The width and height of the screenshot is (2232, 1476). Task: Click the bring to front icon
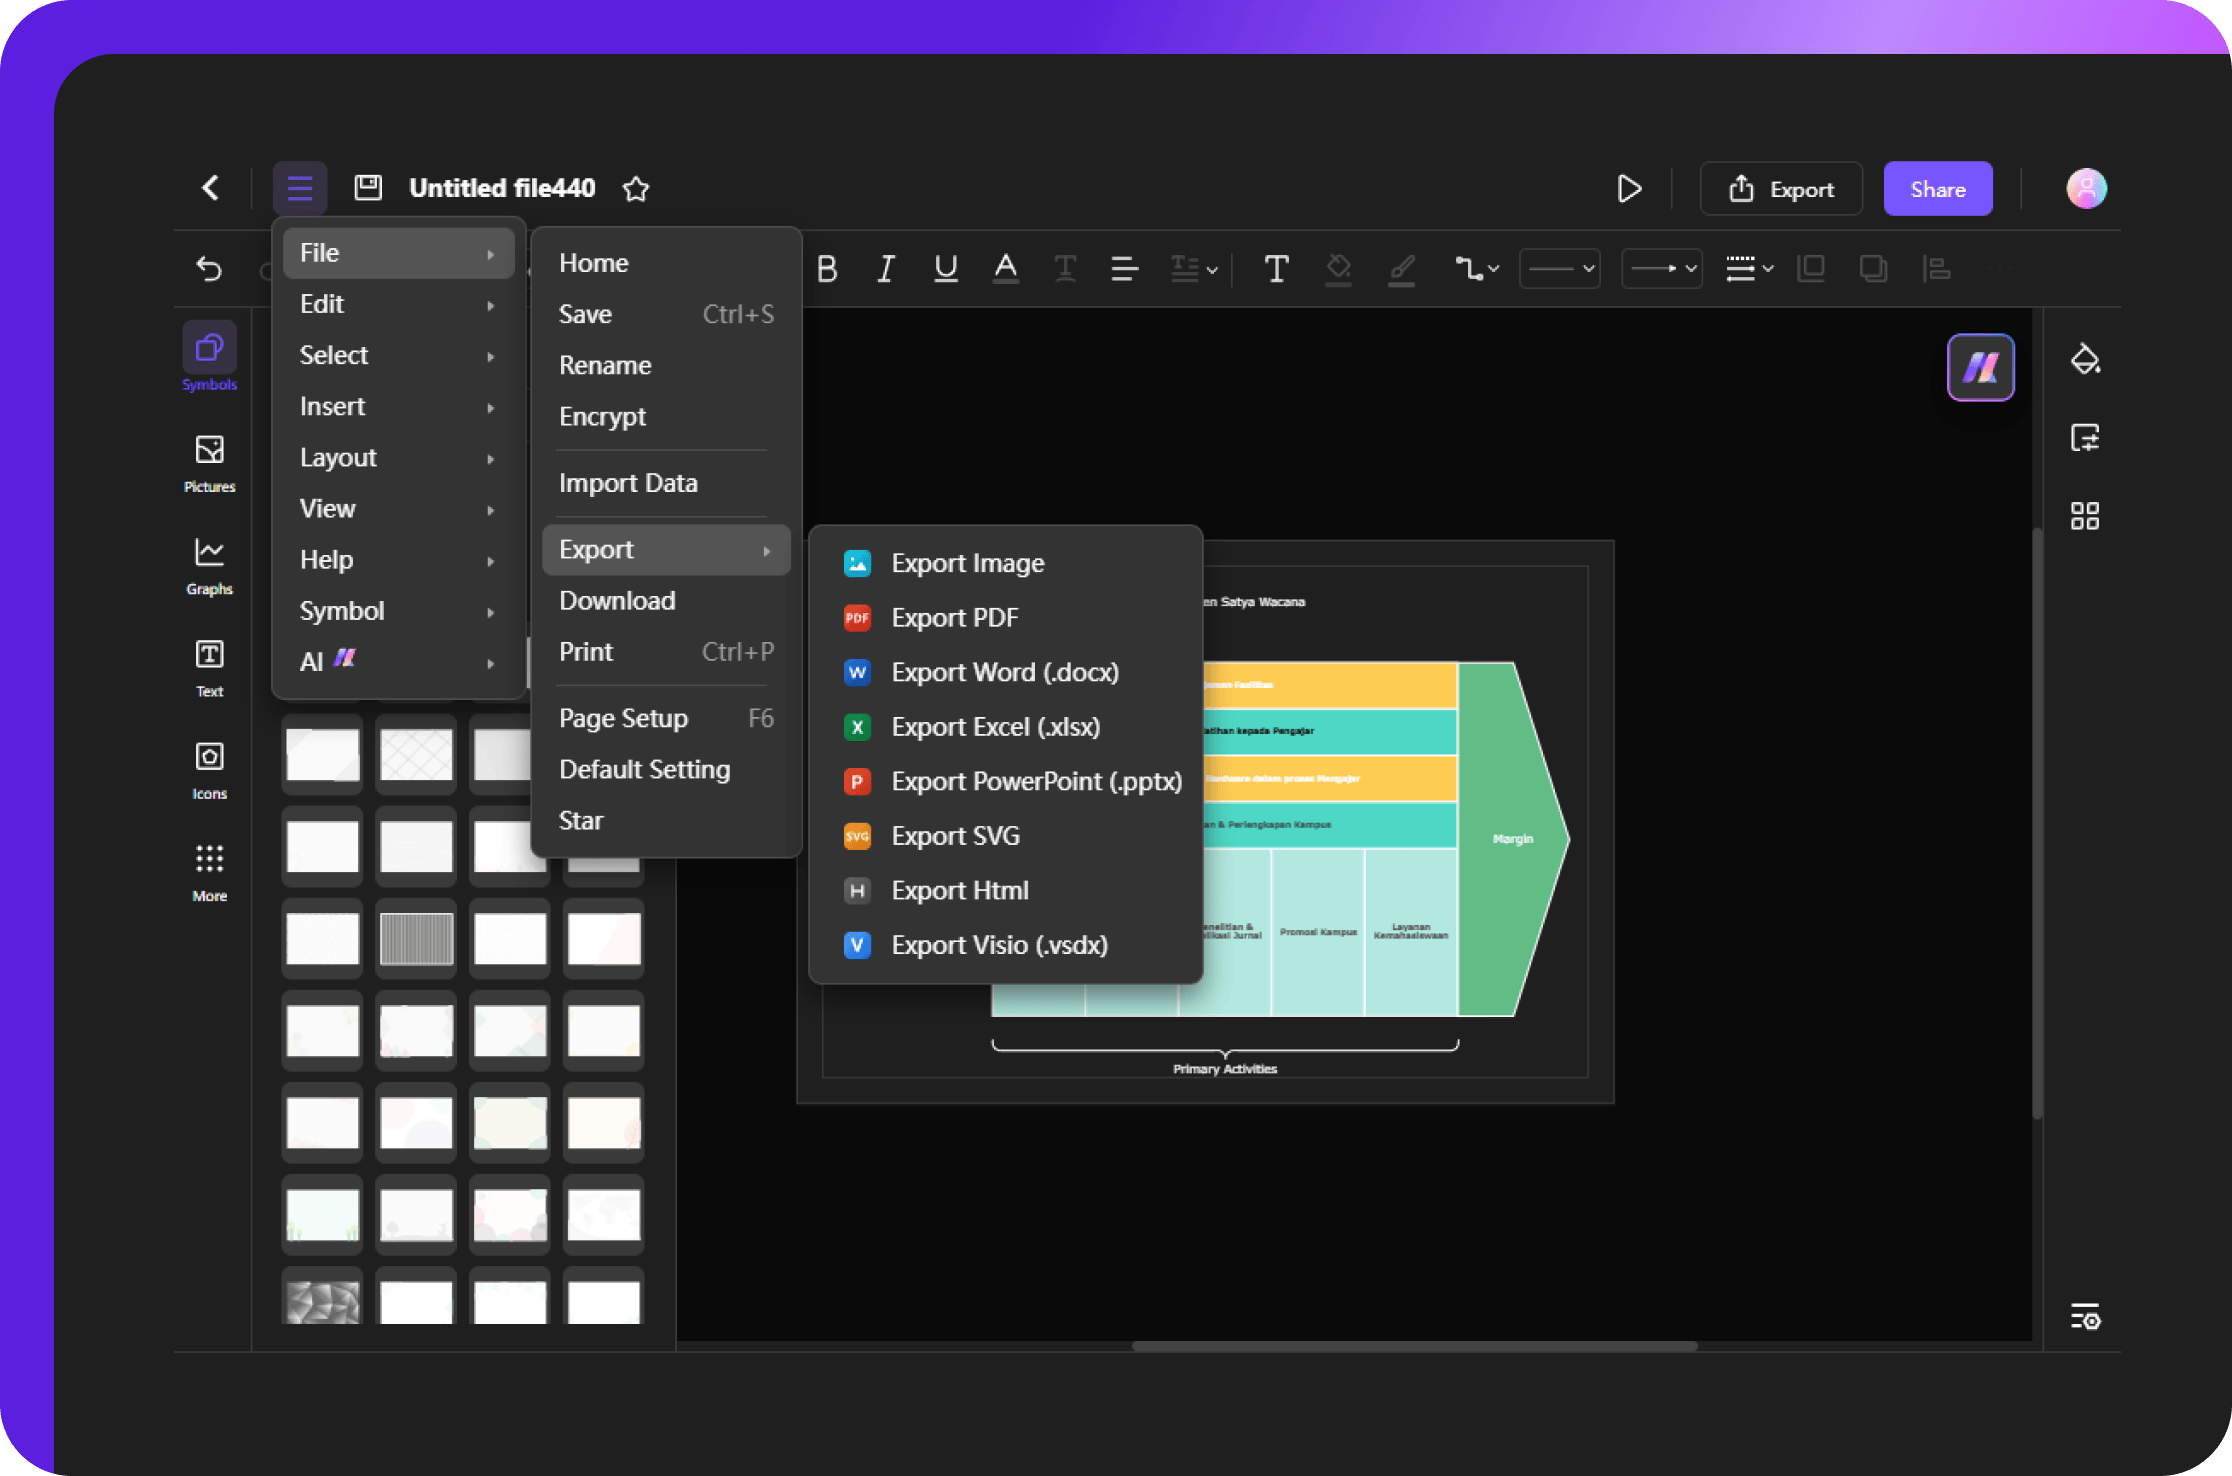tap(1811, 268)
